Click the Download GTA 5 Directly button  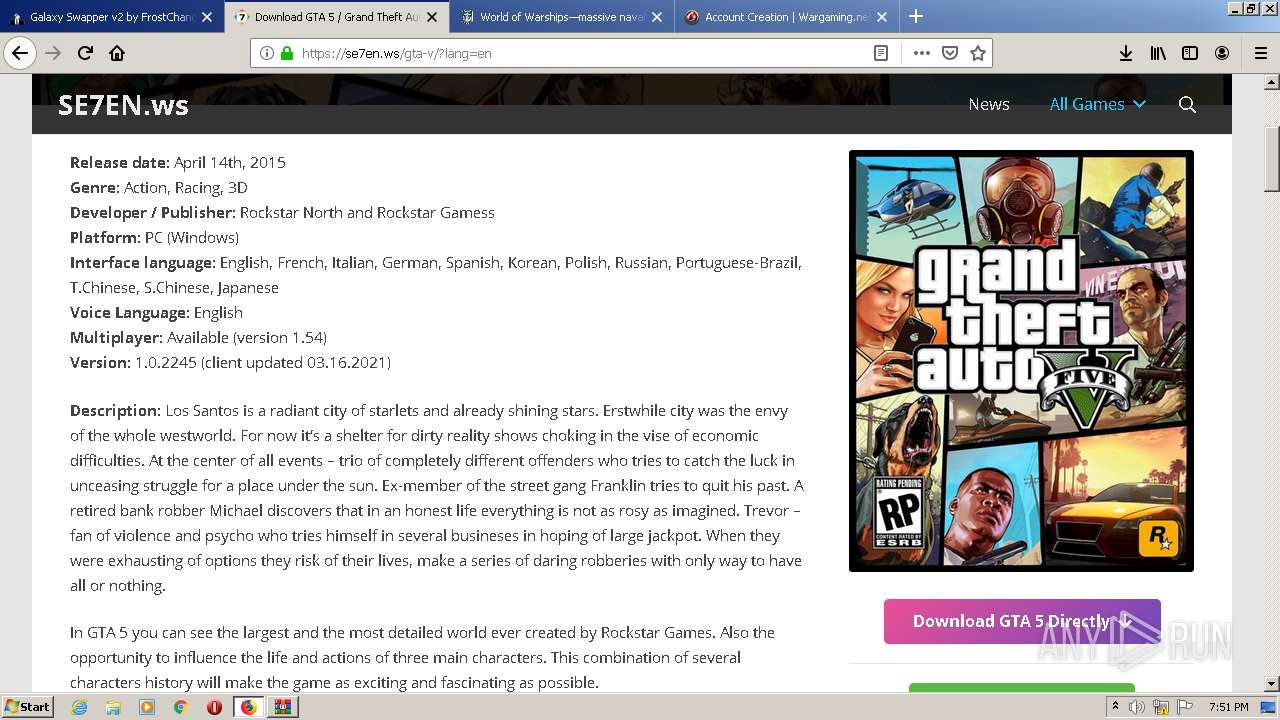tap(1022, 621)
